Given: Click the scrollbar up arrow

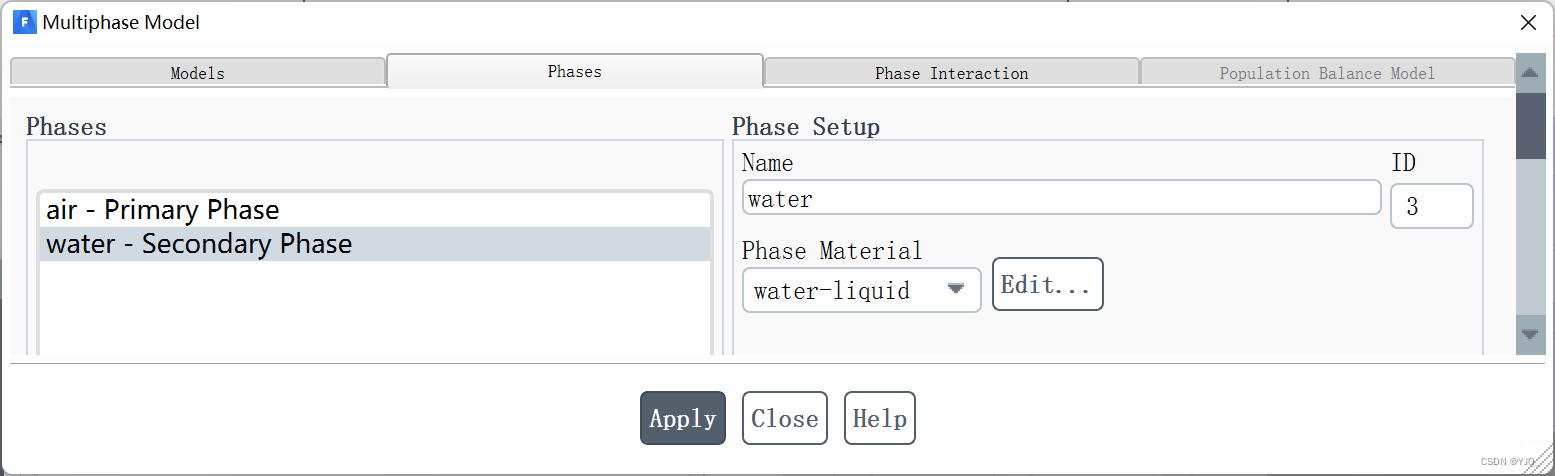Looking at the screenshot, I should coord(1530,72).
